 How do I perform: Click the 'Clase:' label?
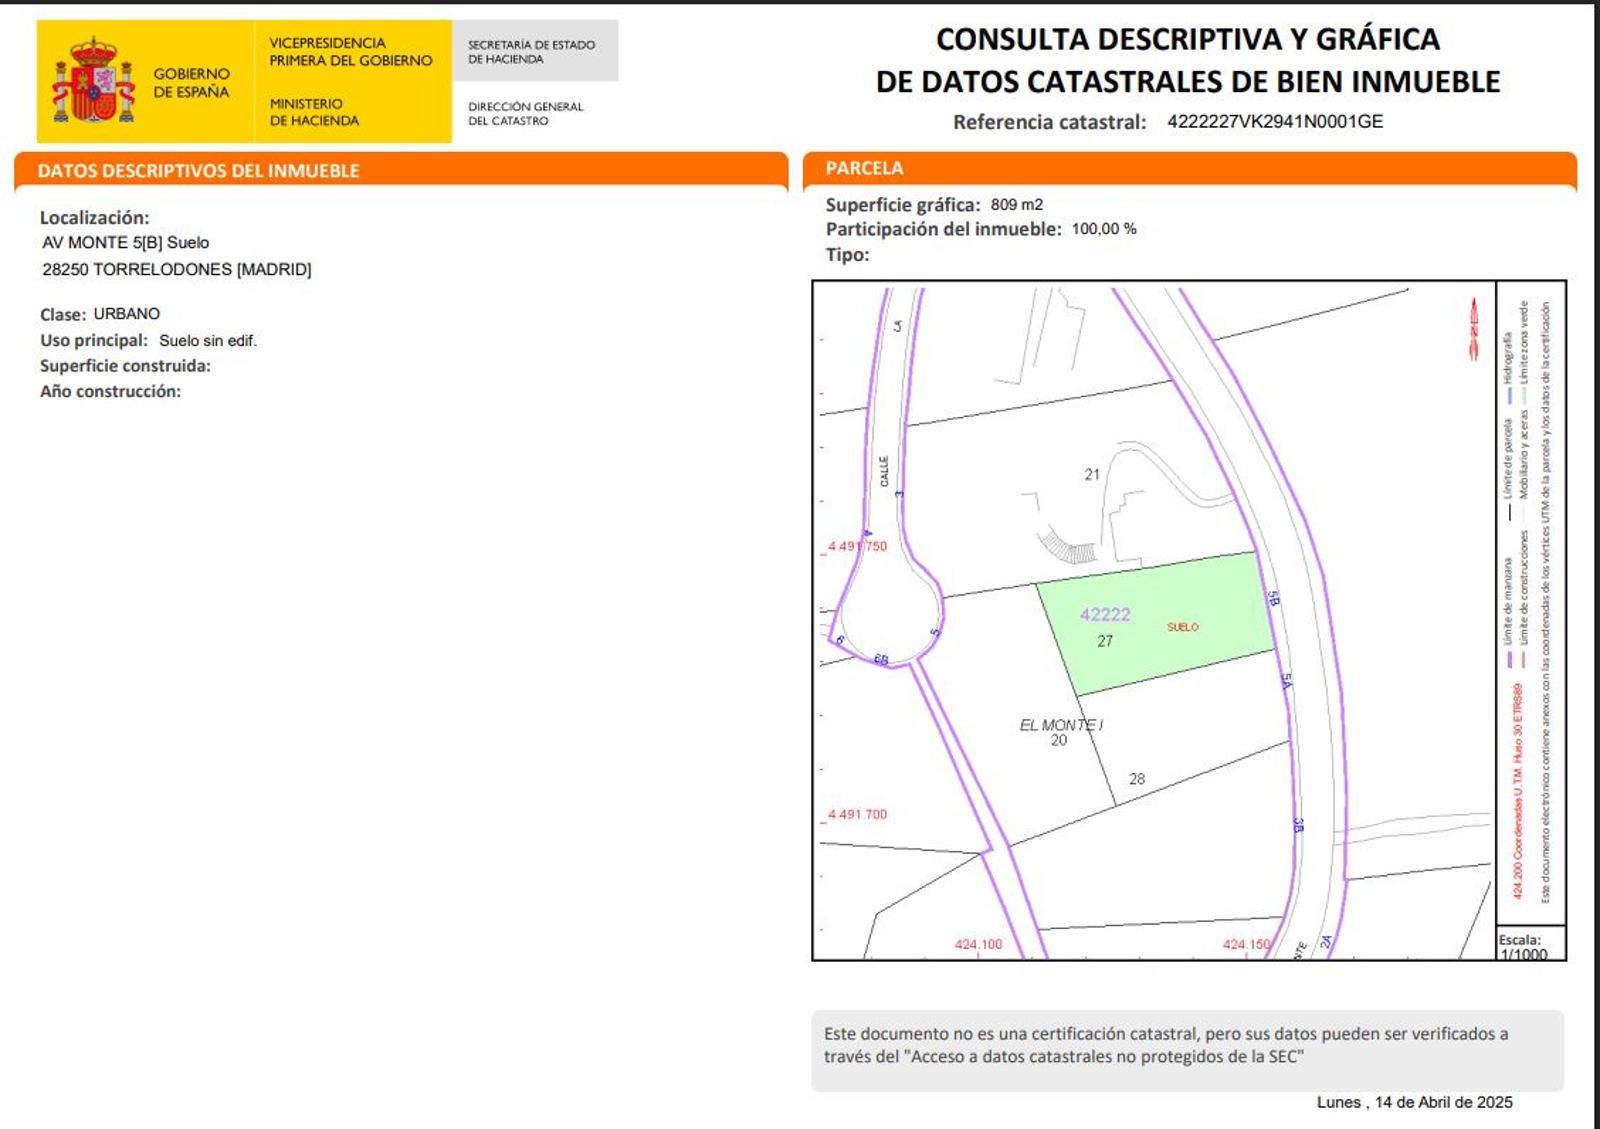(x=63, y=314)
